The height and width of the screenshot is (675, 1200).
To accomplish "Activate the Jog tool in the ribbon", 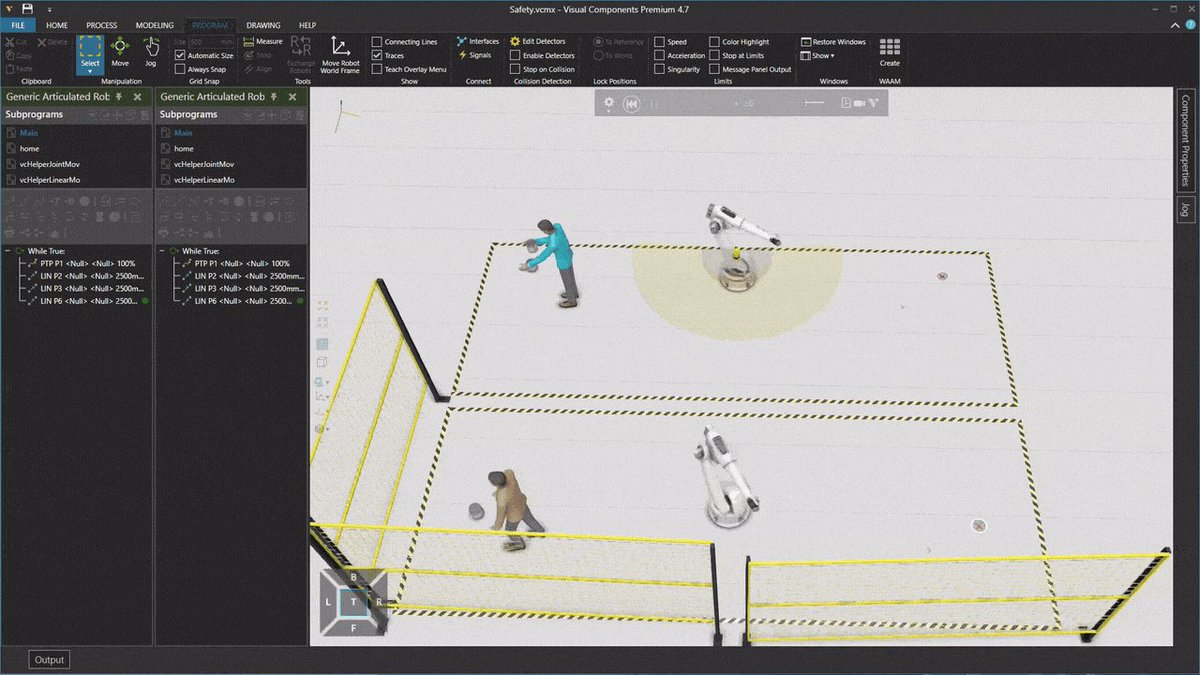I will (151, 52).
